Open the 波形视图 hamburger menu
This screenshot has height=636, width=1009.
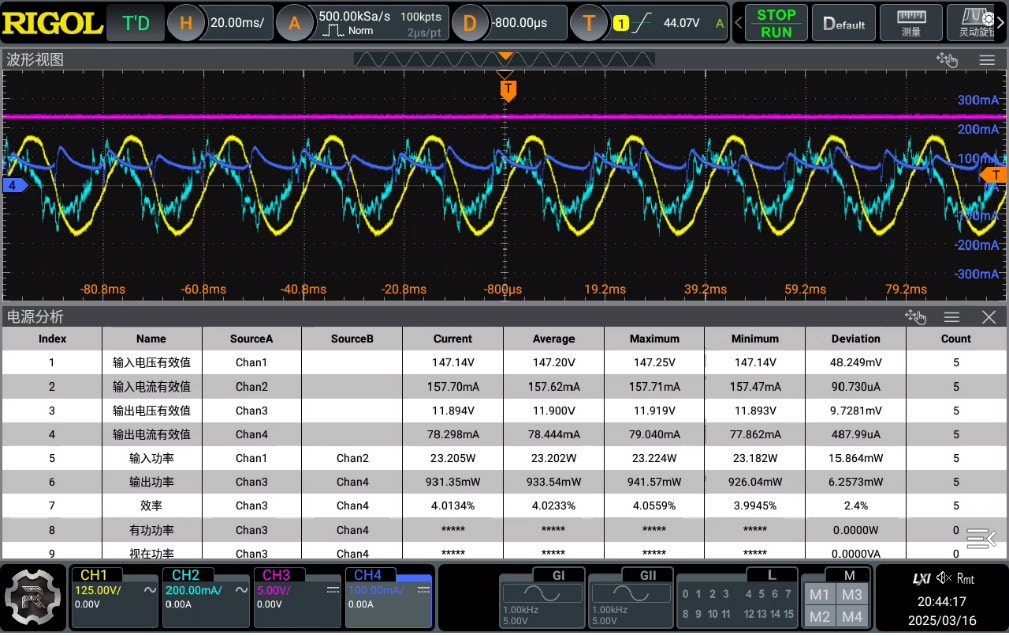987,60
